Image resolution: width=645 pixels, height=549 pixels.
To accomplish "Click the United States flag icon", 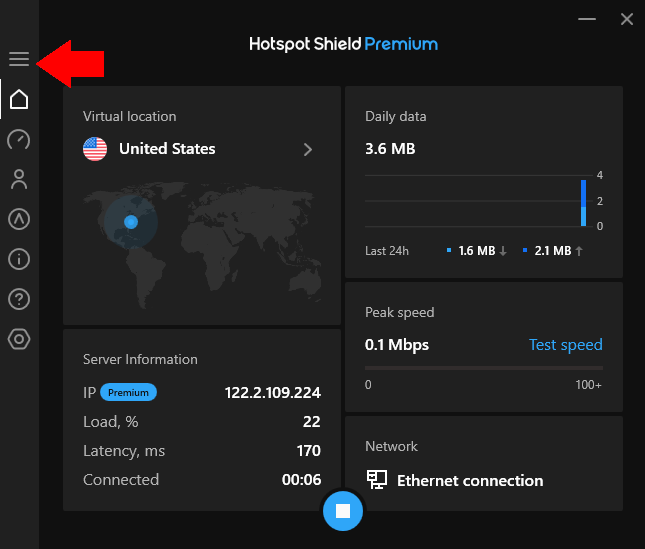I will [x=95, y=149].
